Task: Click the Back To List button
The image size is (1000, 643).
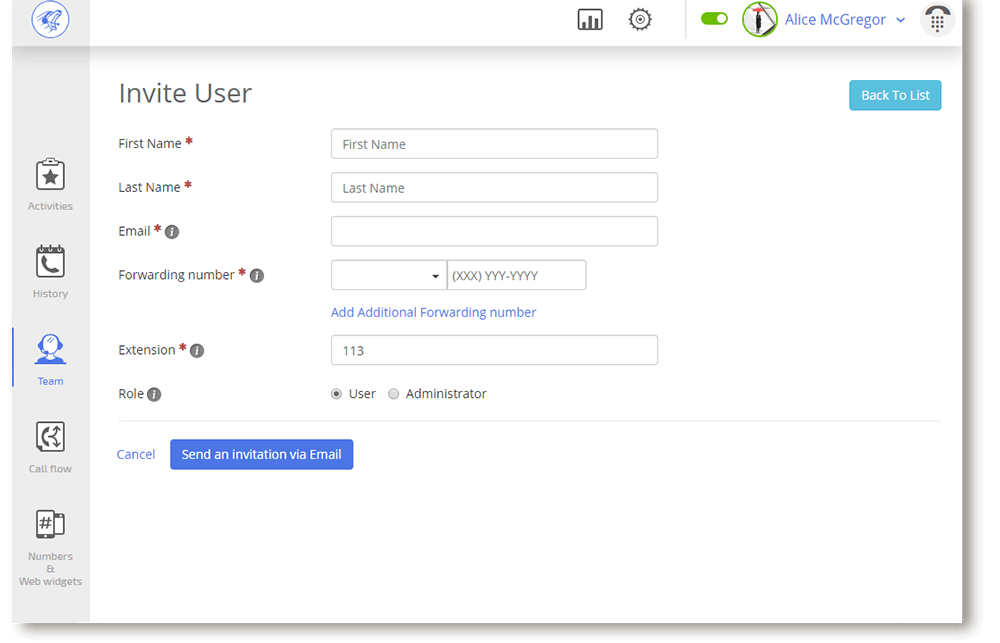Action: [895, 95]
